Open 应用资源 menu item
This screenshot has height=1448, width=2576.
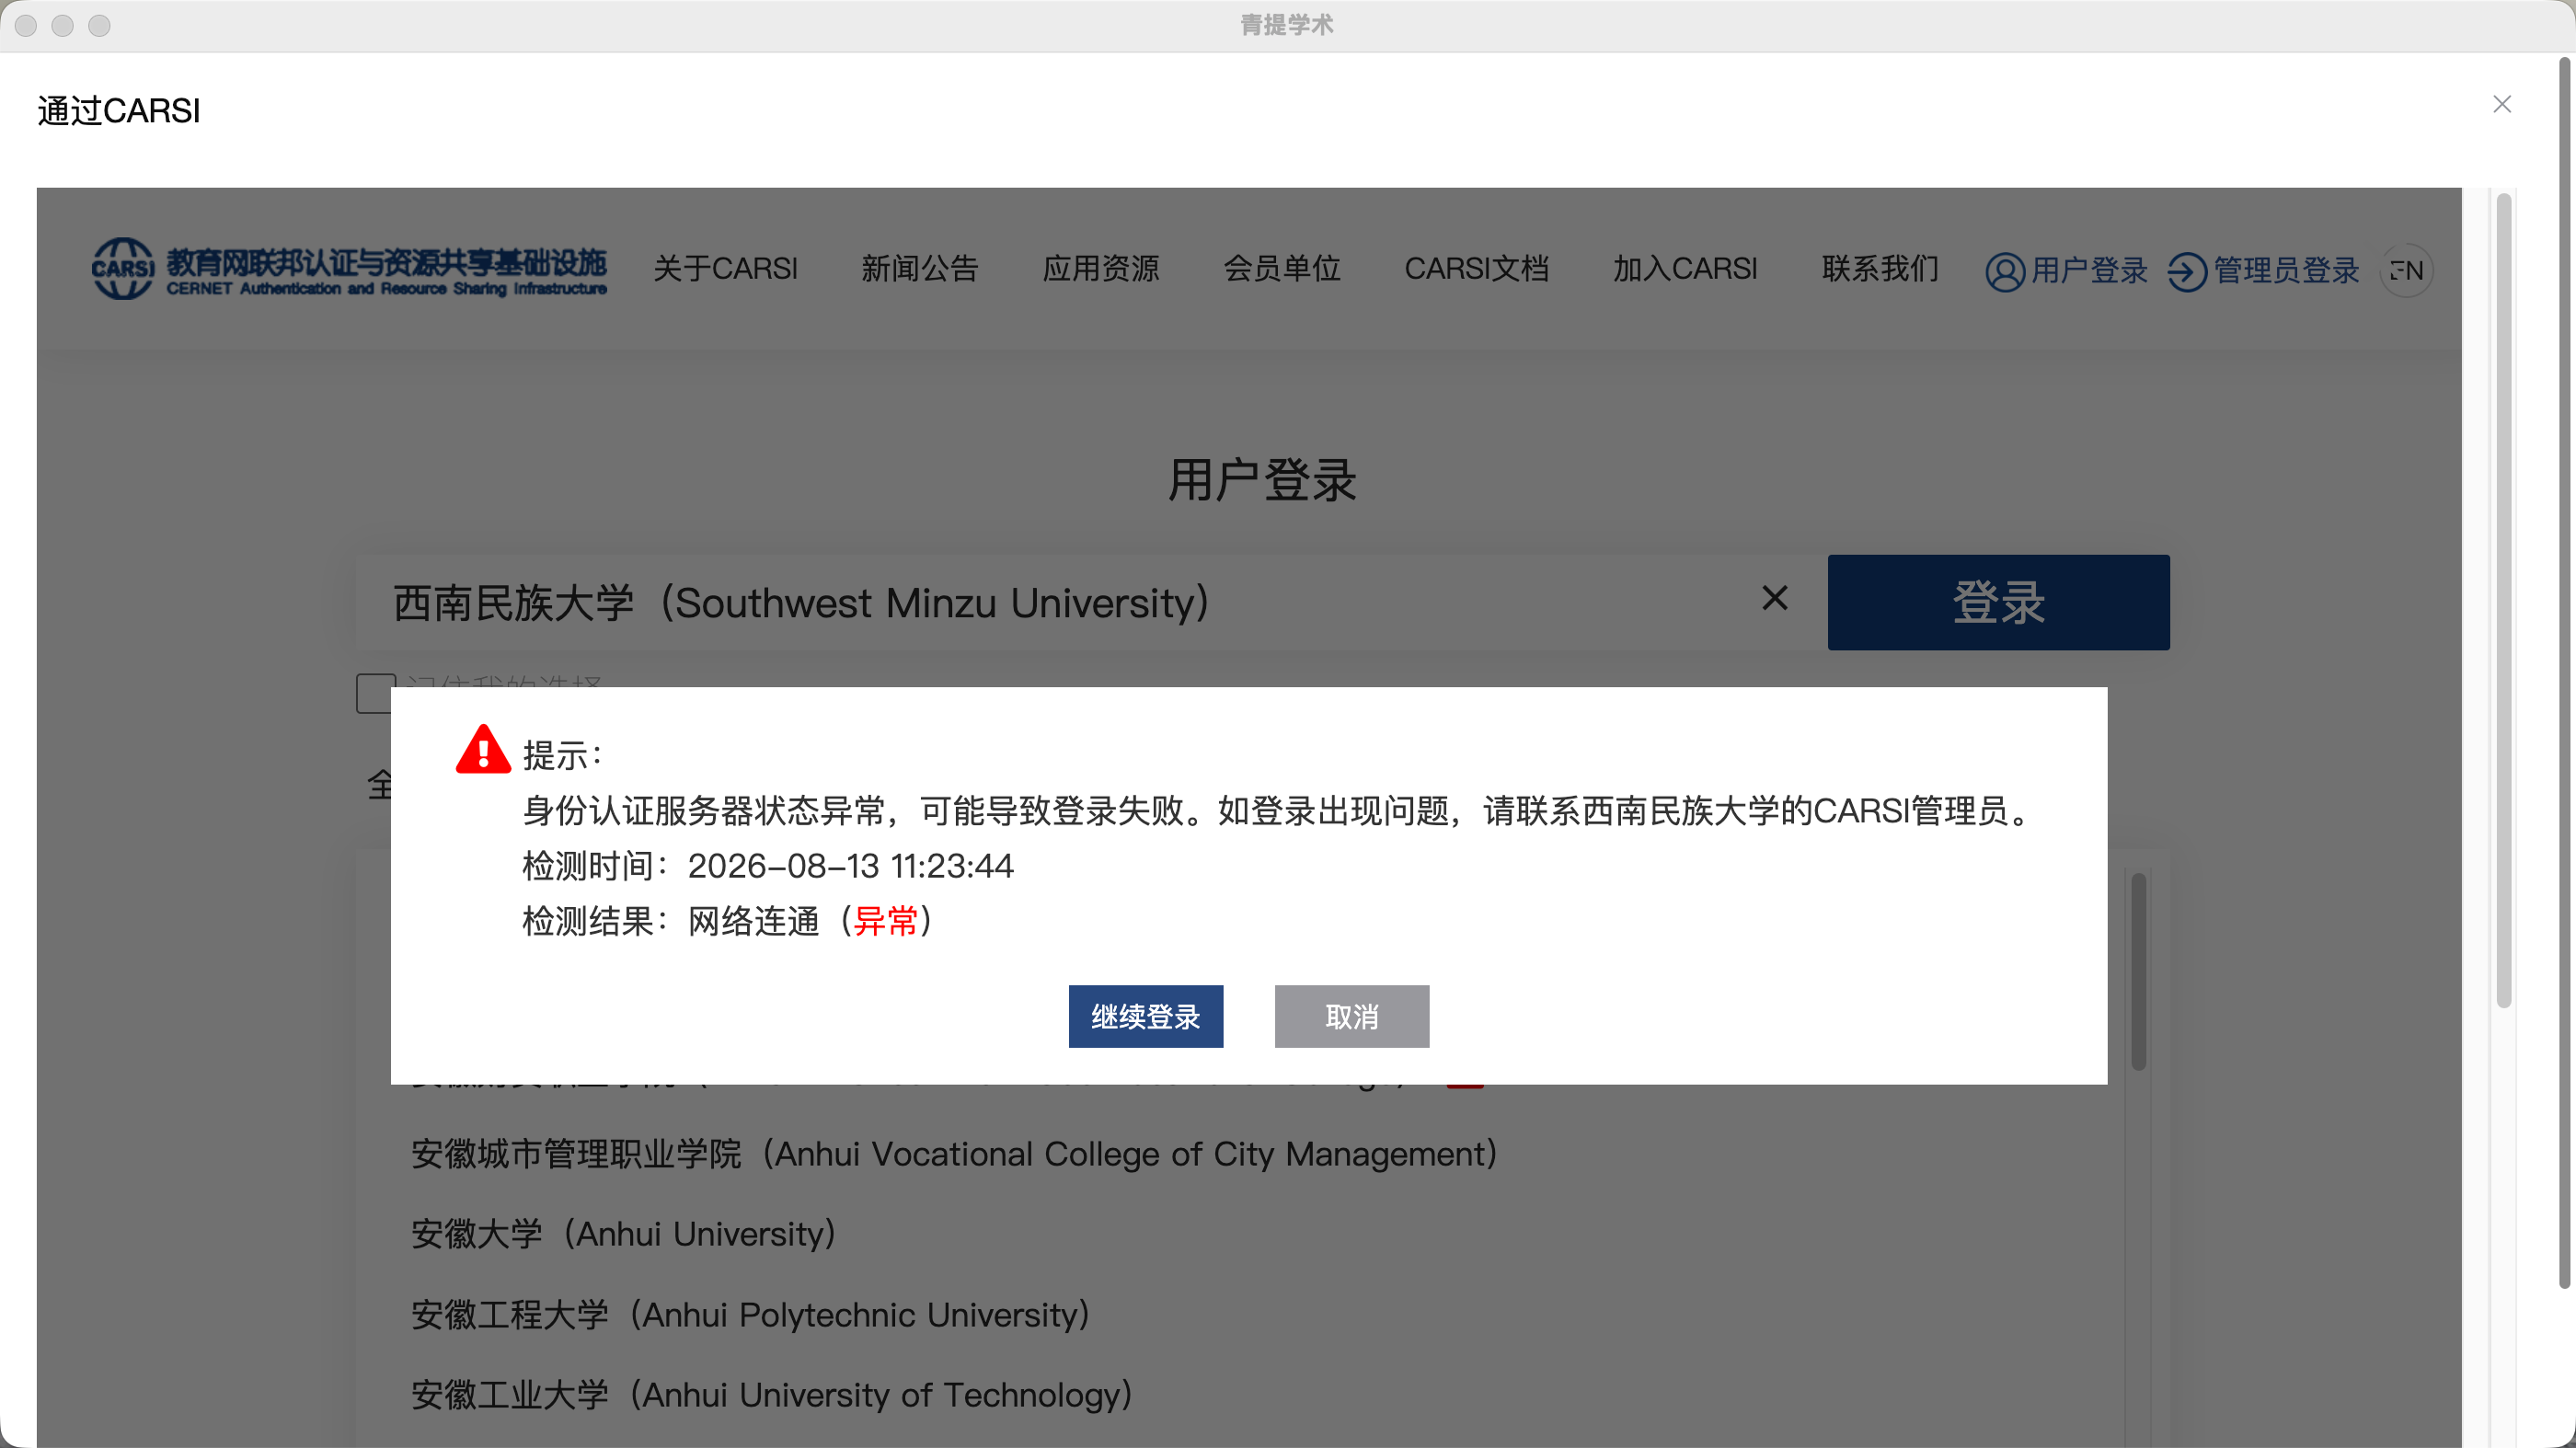[x=1101, y=268]
